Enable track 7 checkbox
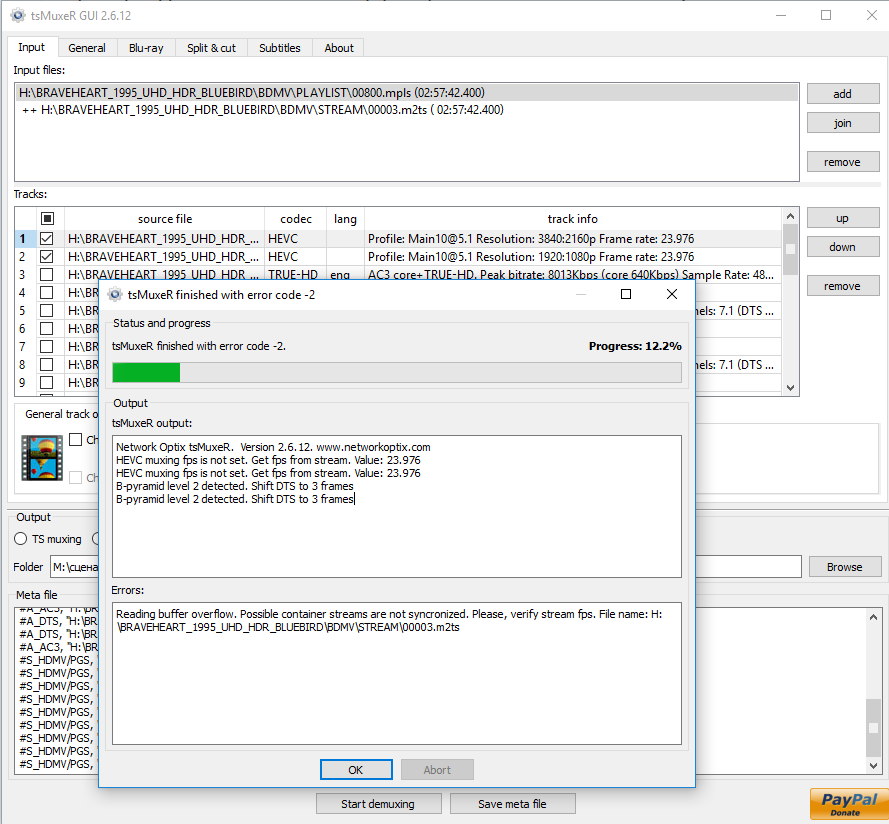Viewport: 889px width, 824px height. 46,346
